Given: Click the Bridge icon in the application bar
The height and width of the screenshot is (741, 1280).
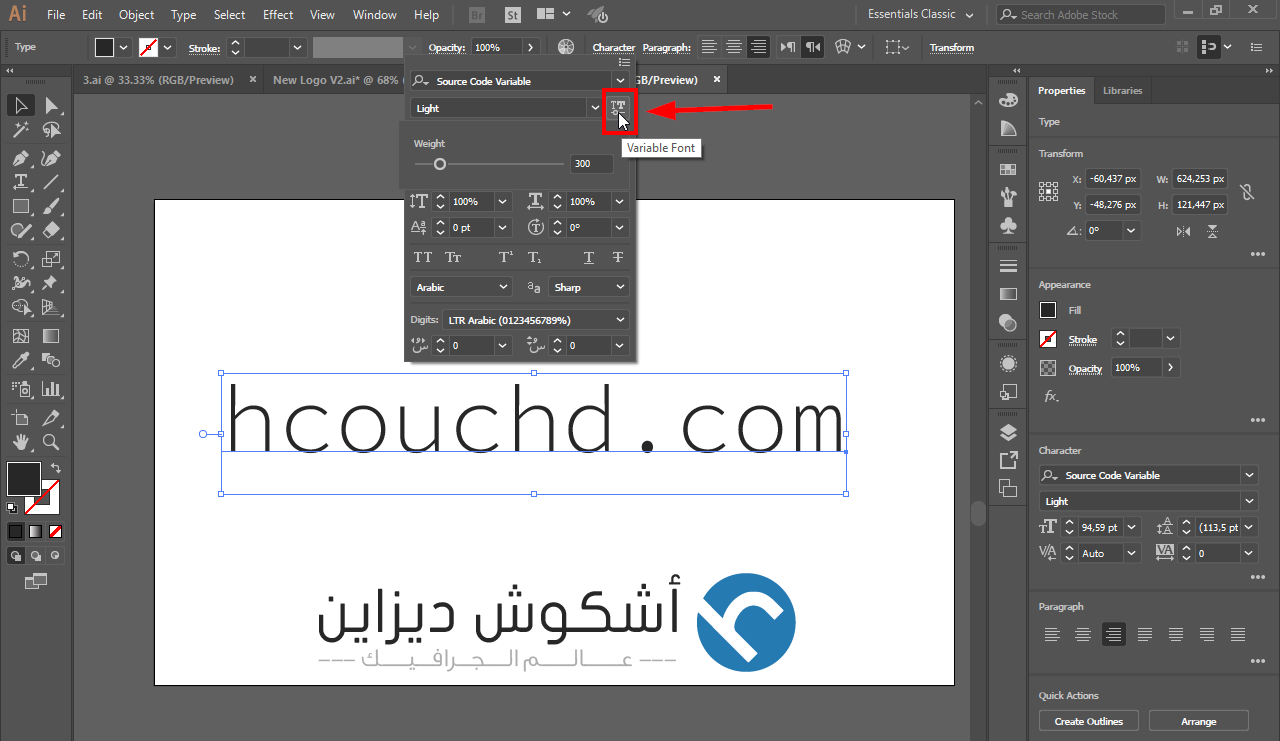Looking at the screenshot, I should 476,14.
